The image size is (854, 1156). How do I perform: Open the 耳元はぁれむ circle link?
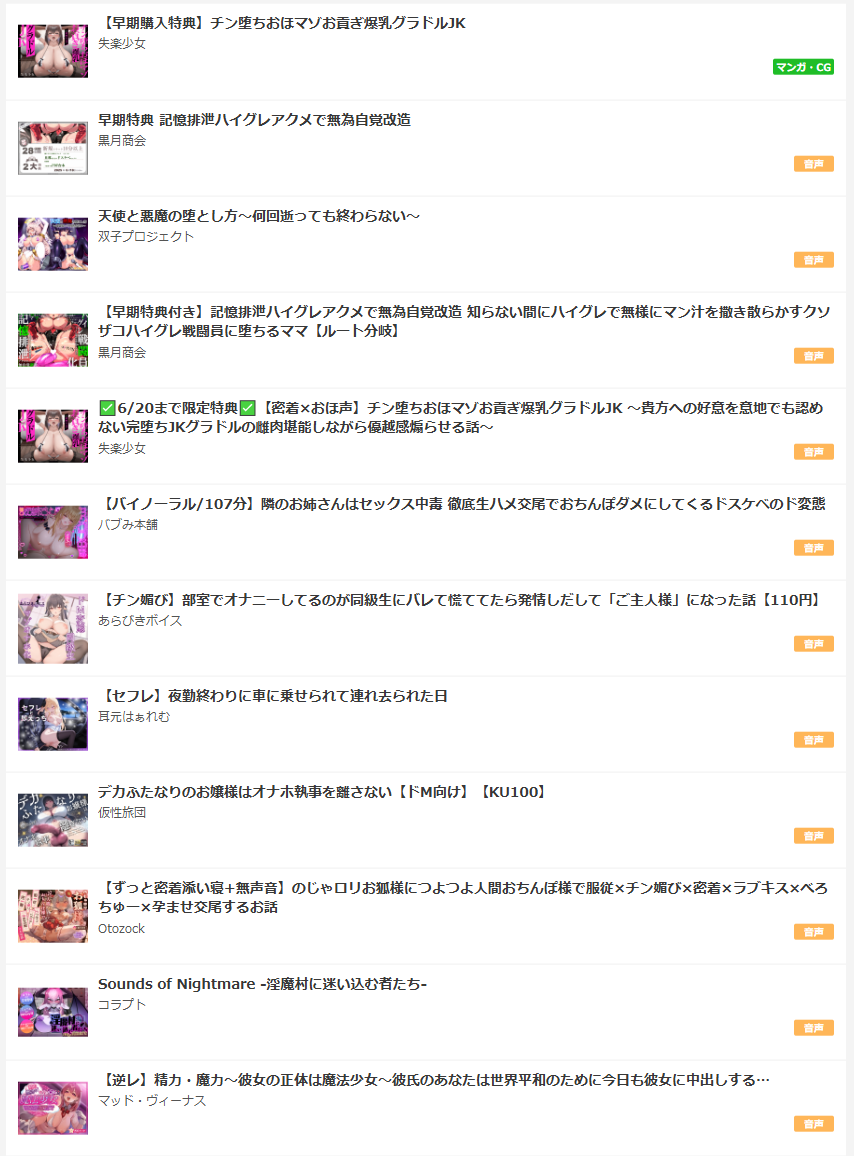(x=133, y=717)
